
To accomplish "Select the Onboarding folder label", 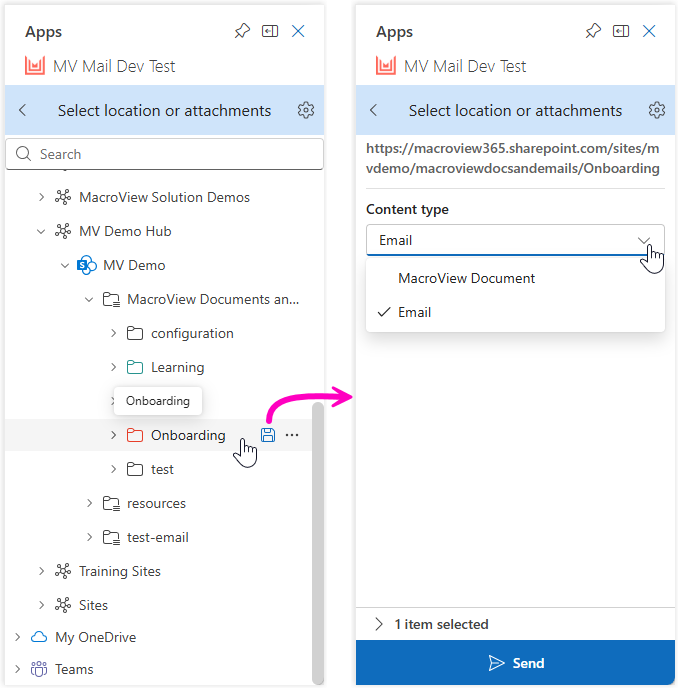I will (x=188, y=435).
